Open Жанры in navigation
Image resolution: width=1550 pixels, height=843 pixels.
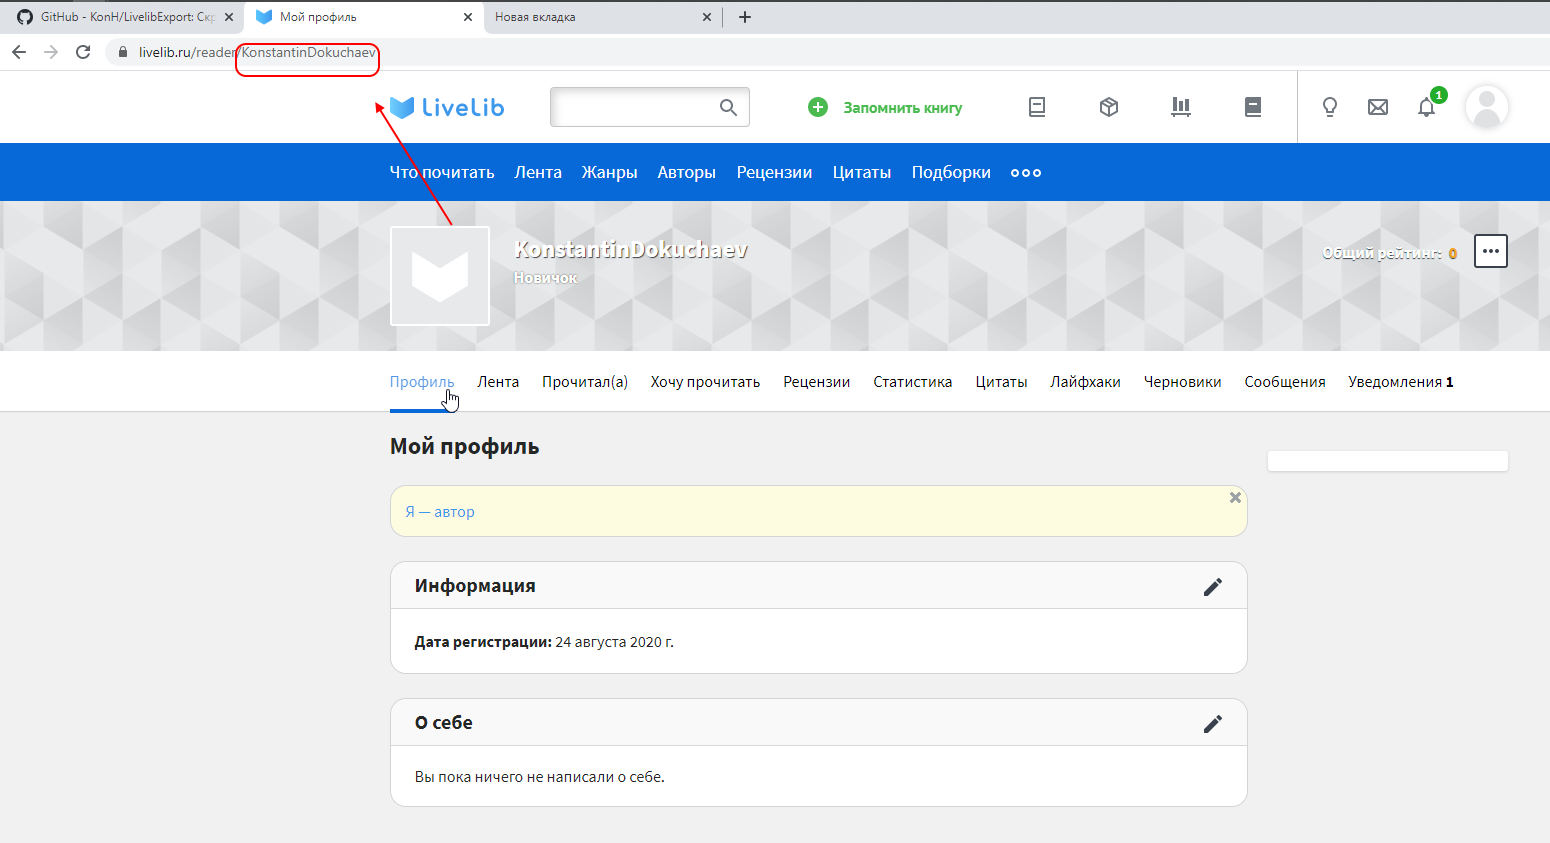coord(609,172)
